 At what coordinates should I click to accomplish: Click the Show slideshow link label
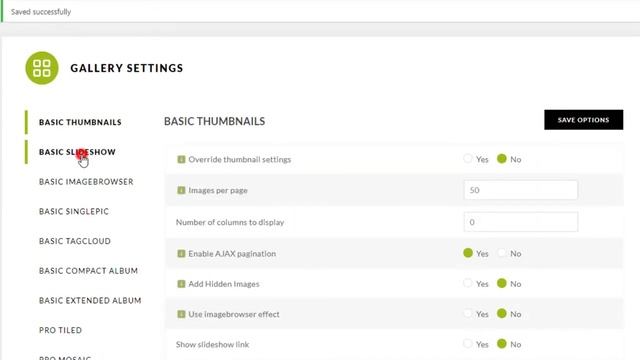[x=212, y=344]
